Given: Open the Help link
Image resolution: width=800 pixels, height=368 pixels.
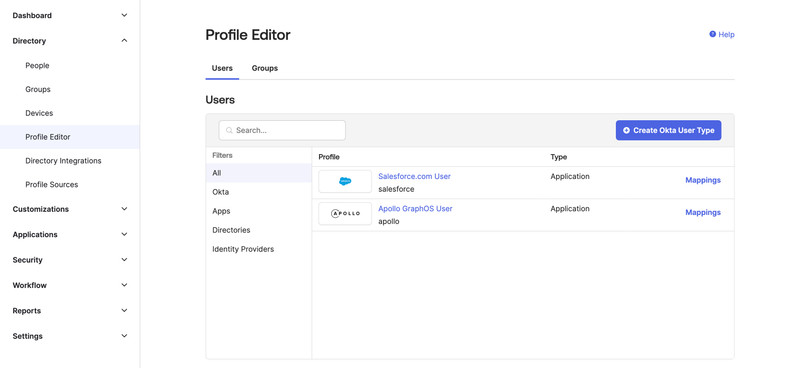Looking at the screenshot, I should pos(726,35).
